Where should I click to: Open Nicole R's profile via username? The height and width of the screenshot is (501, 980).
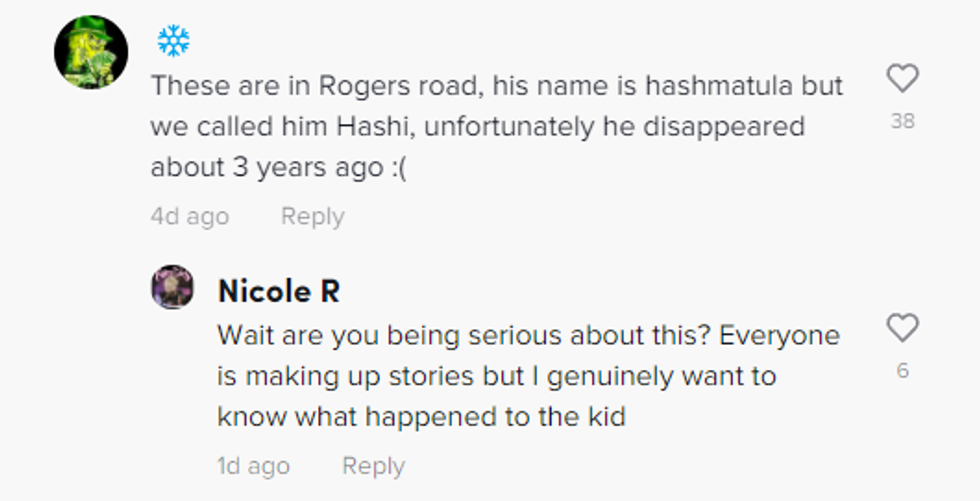tap(278, 291)
